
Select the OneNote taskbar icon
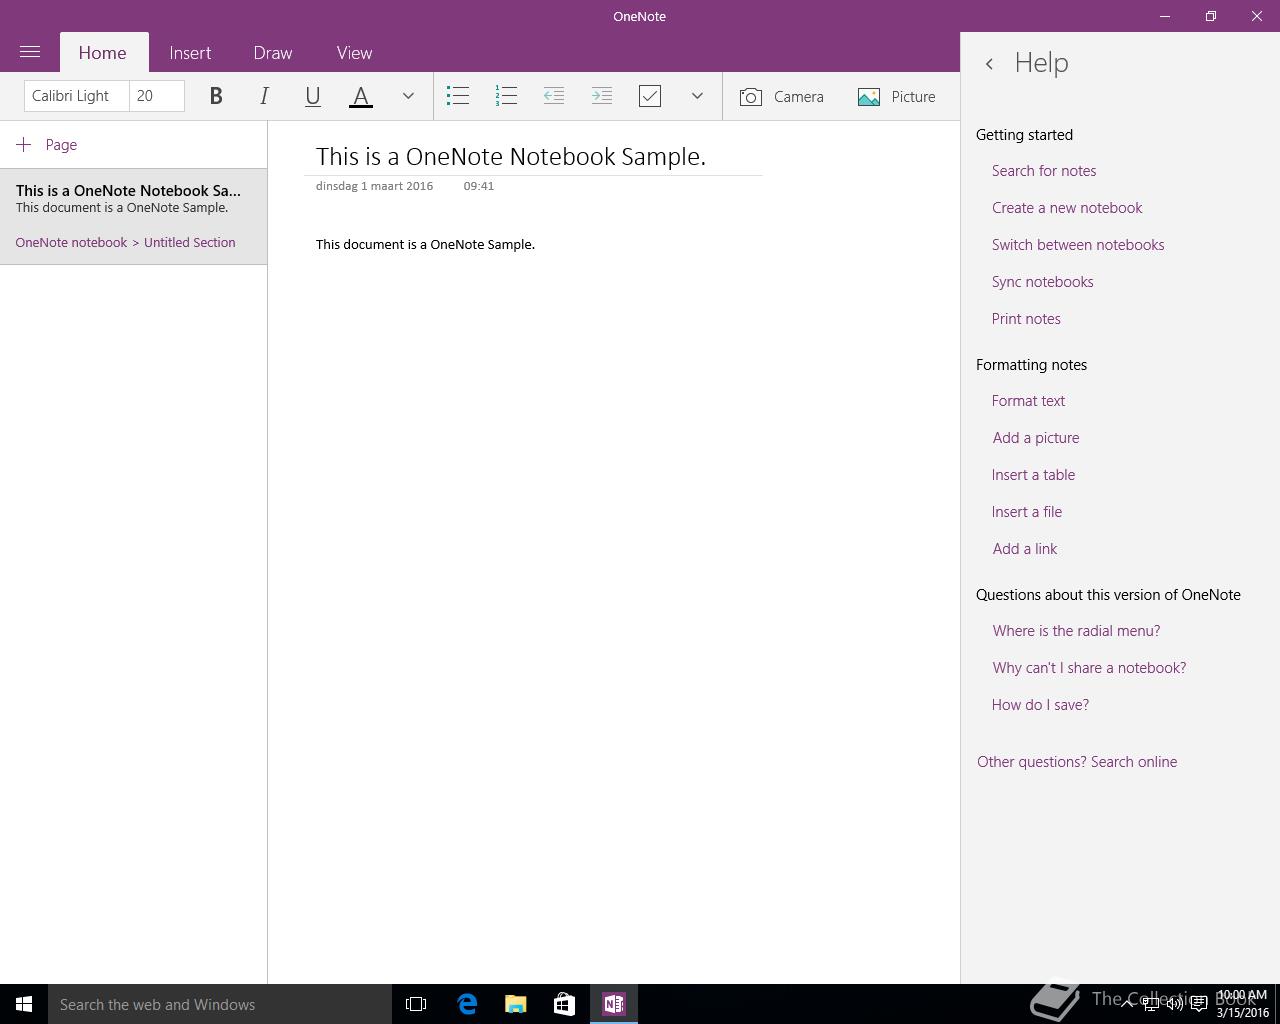click(614, 1004)
